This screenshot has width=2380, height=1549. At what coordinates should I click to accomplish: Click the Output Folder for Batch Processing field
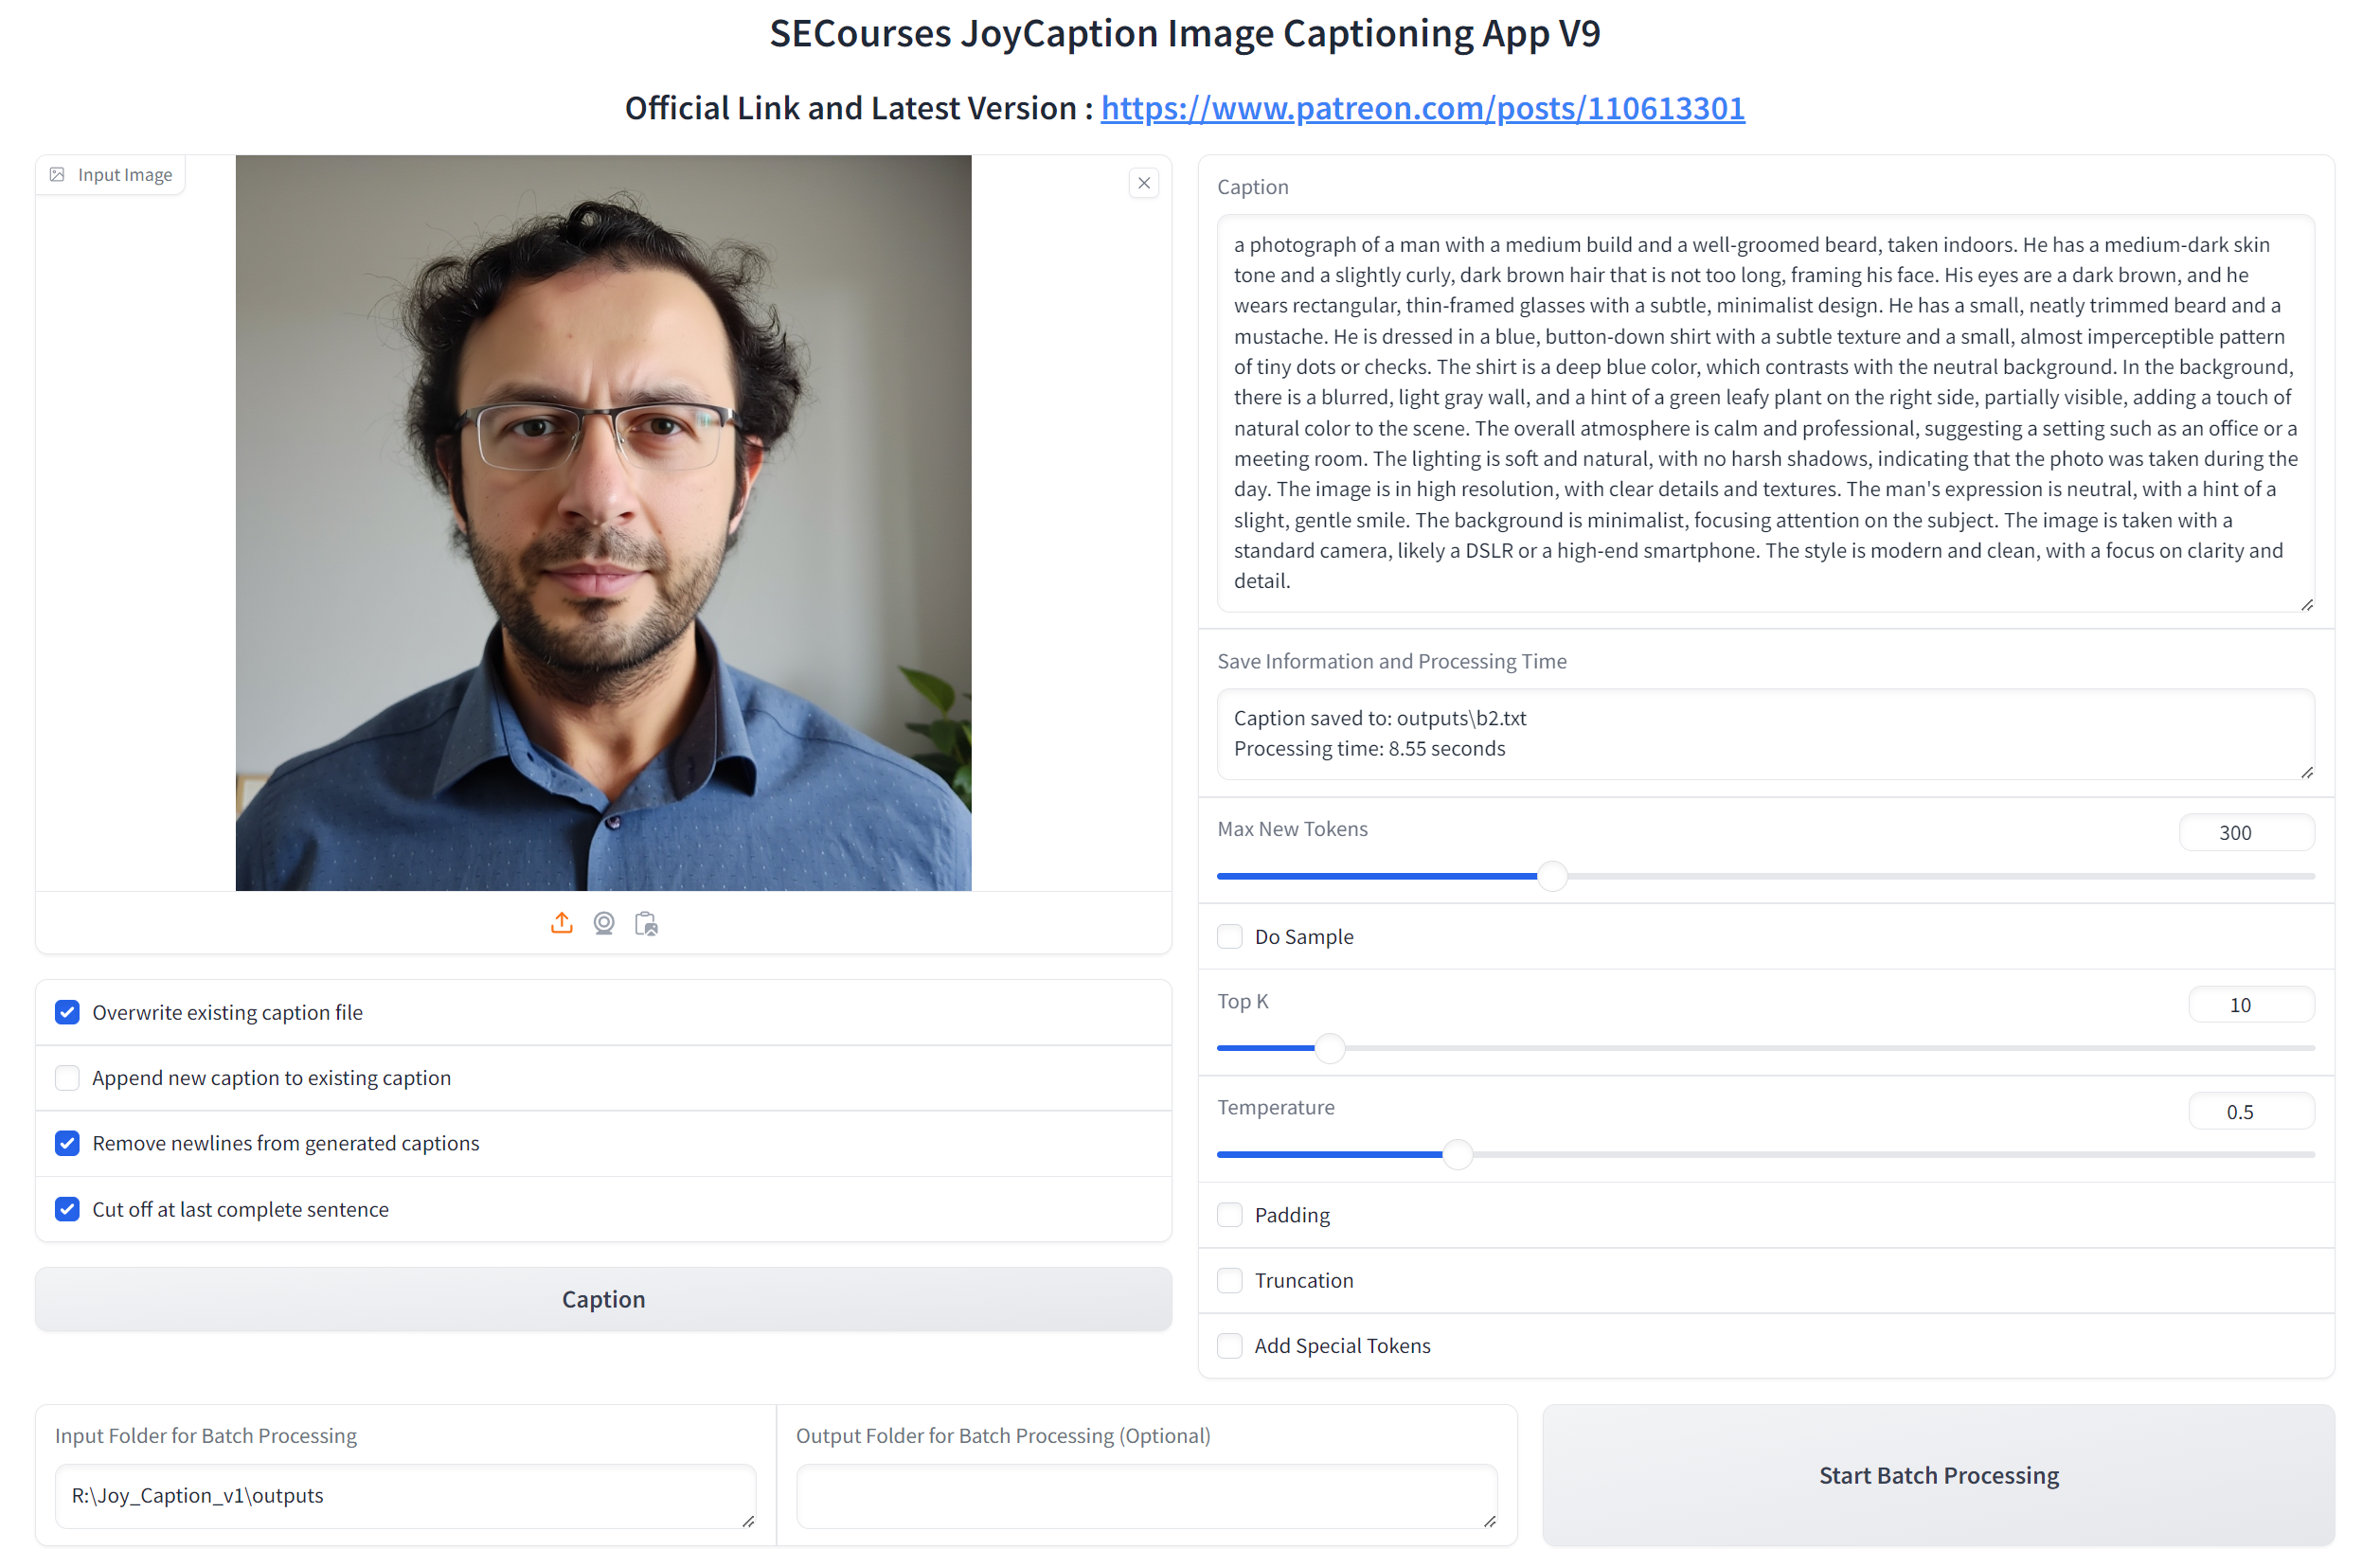click(x=1146, y=1496)
